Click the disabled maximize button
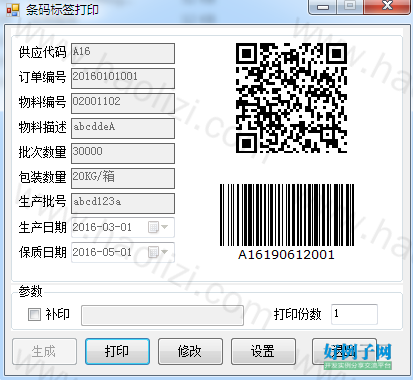The image size is (413, 380). click(350, 7)
